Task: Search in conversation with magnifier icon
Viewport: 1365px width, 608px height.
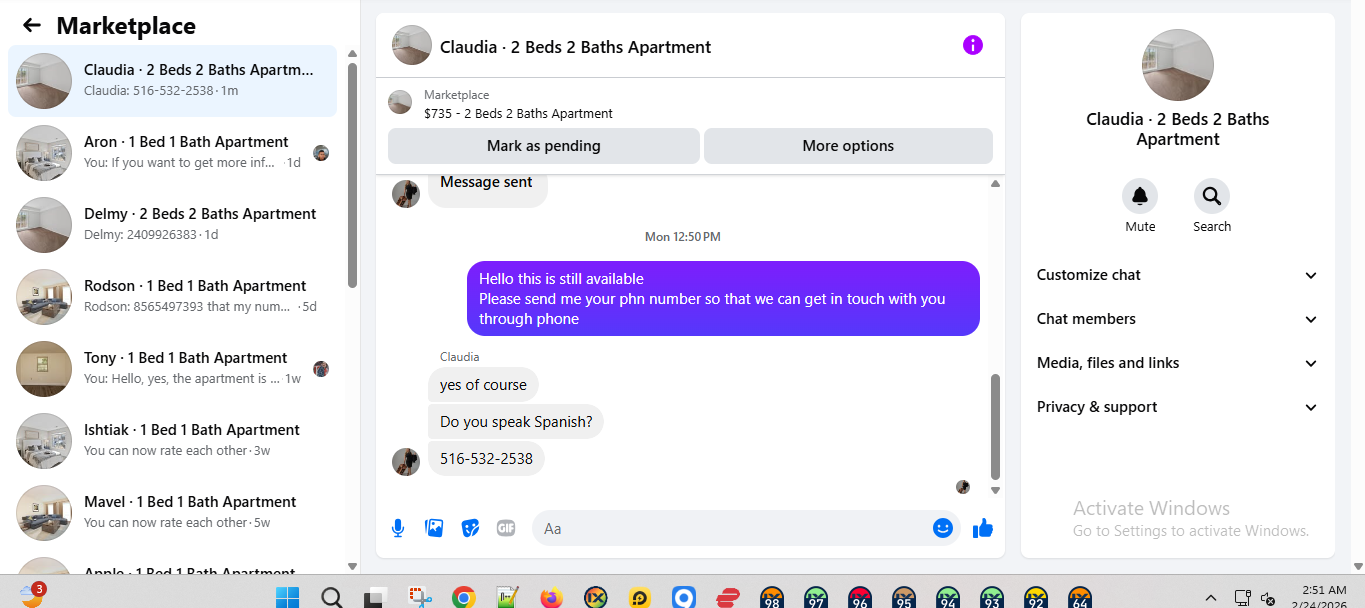Action: point(1212,196)
